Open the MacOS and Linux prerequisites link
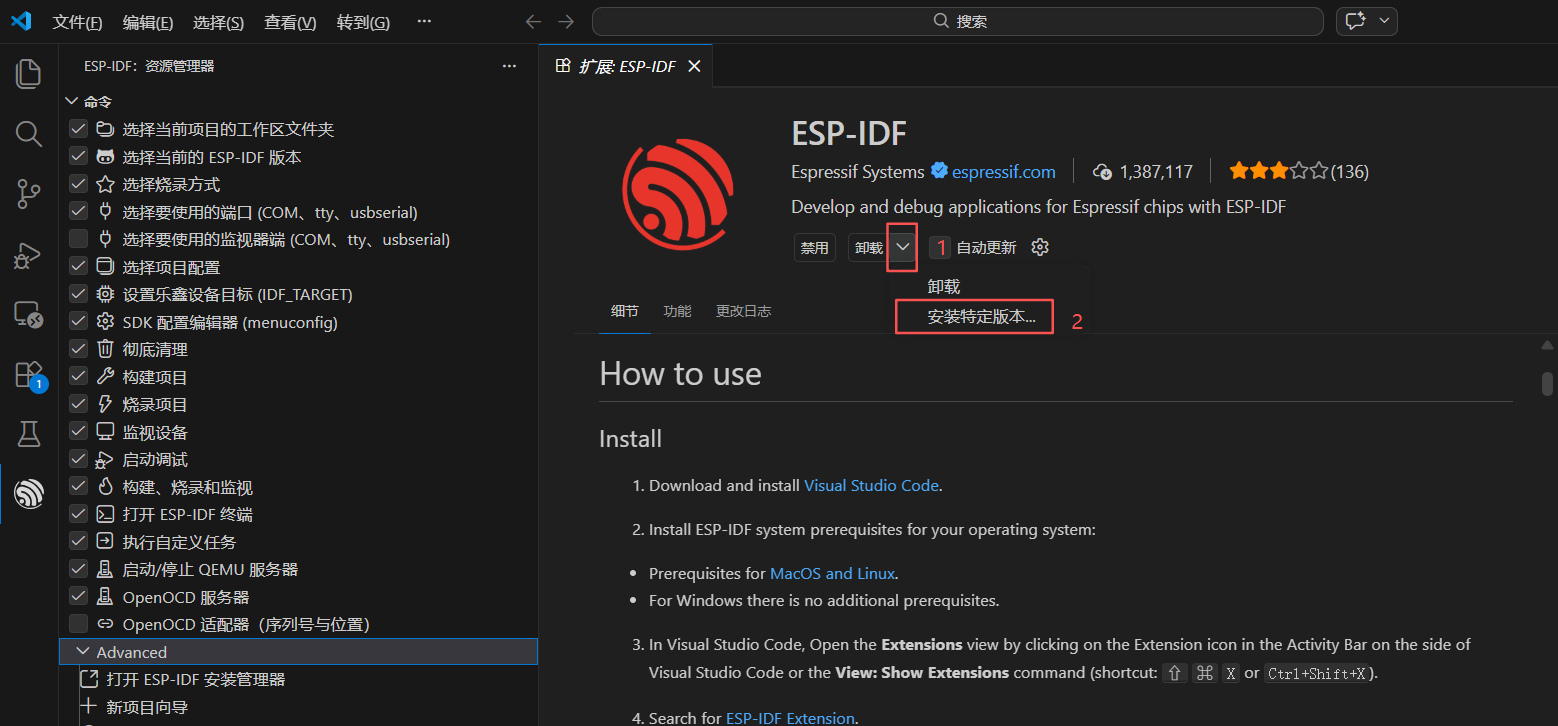Viewport: 1558px width, 726px height. 832,573
